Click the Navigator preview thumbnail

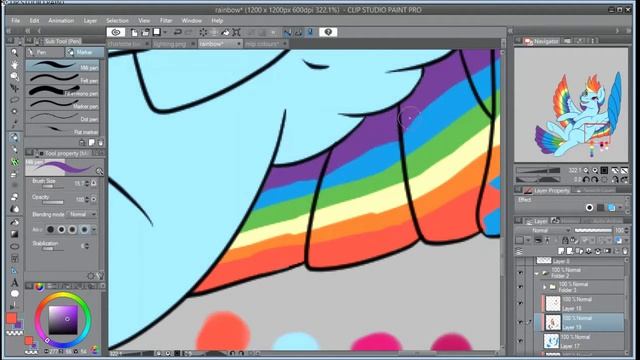(x=571, y=105)
